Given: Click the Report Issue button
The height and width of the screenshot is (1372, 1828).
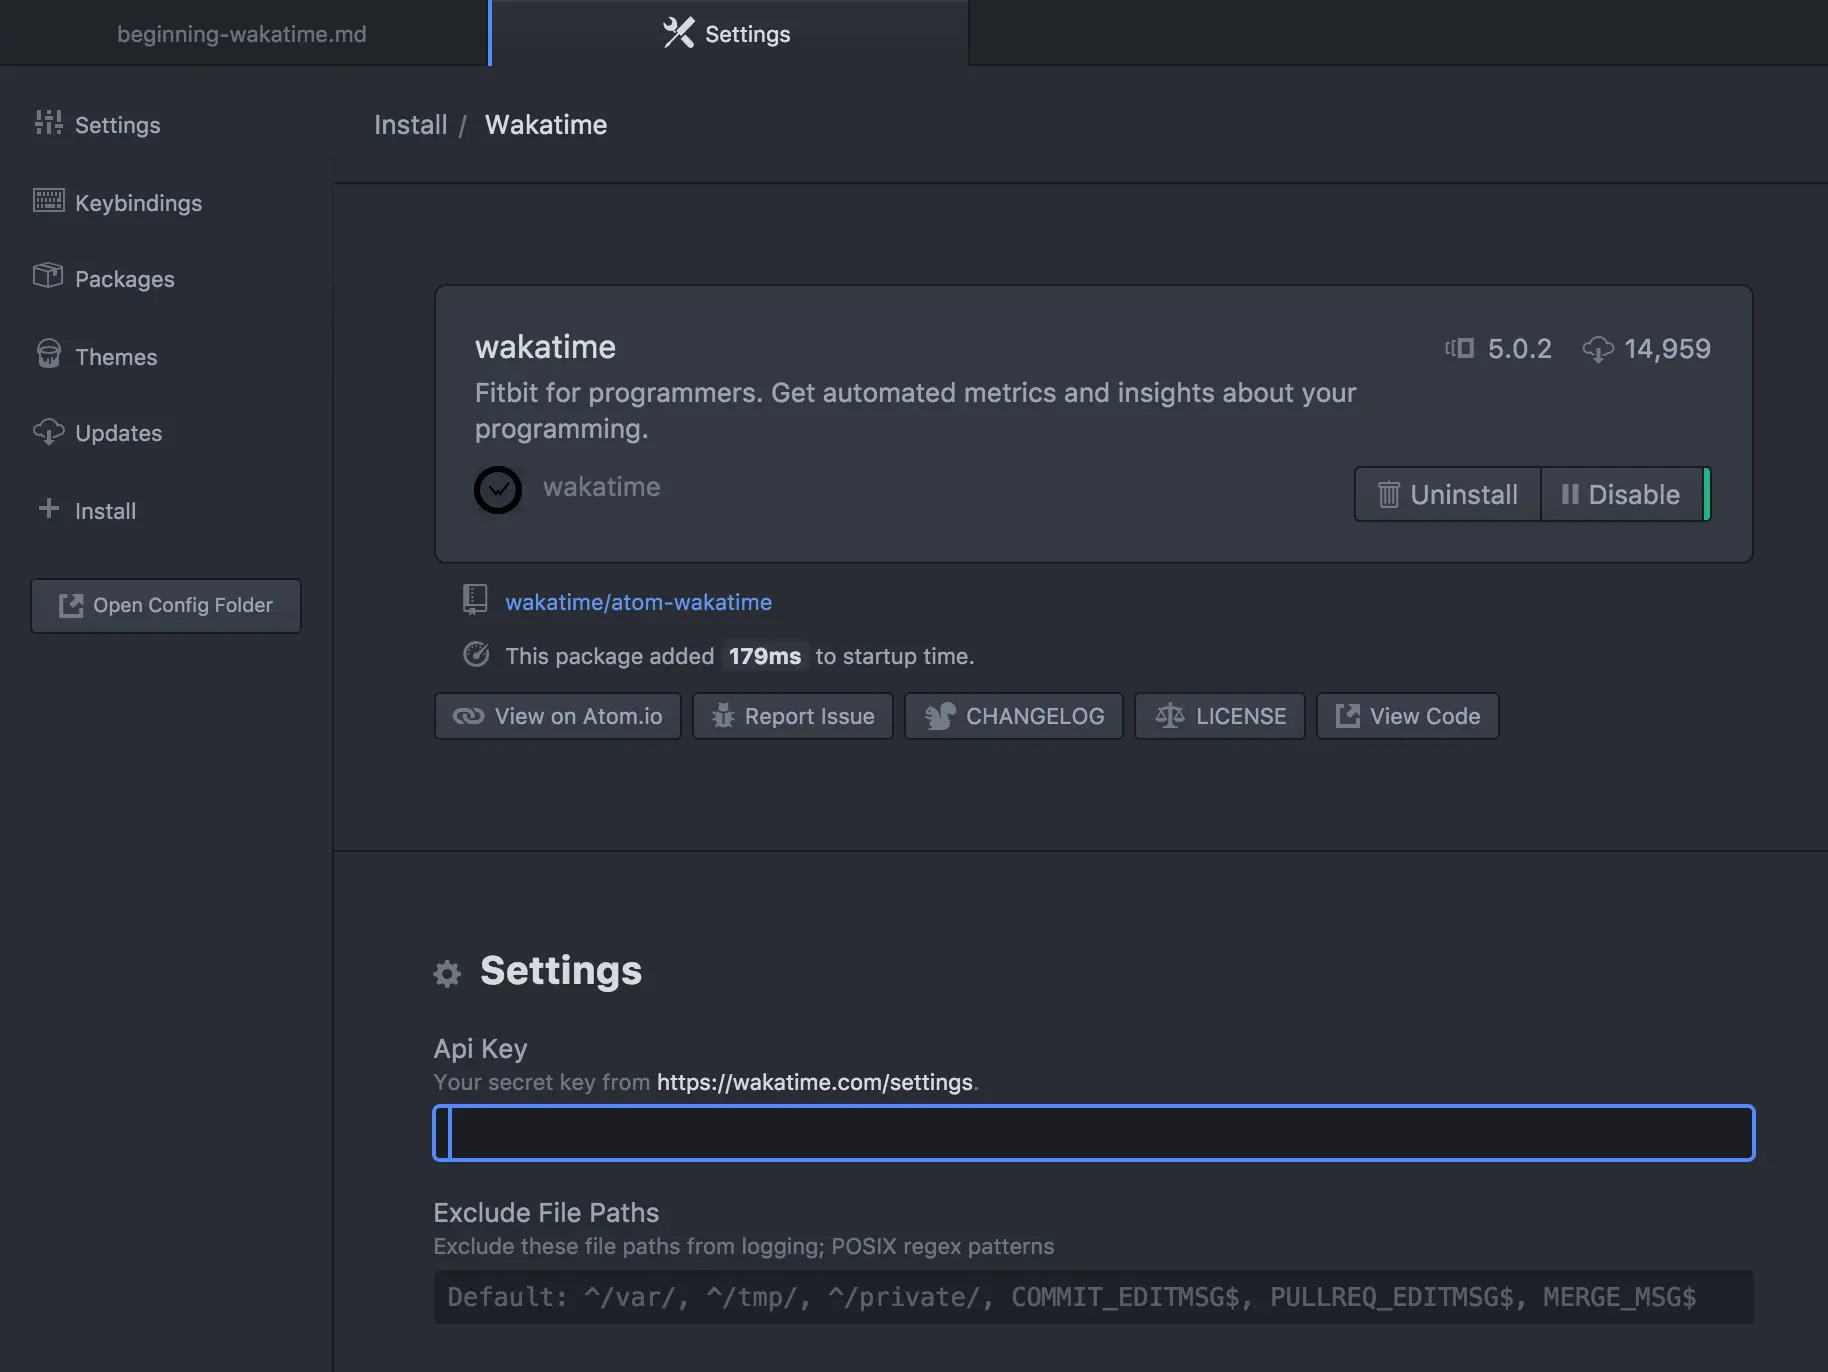Looking at the screenshot, I should (x=793, y=716).
